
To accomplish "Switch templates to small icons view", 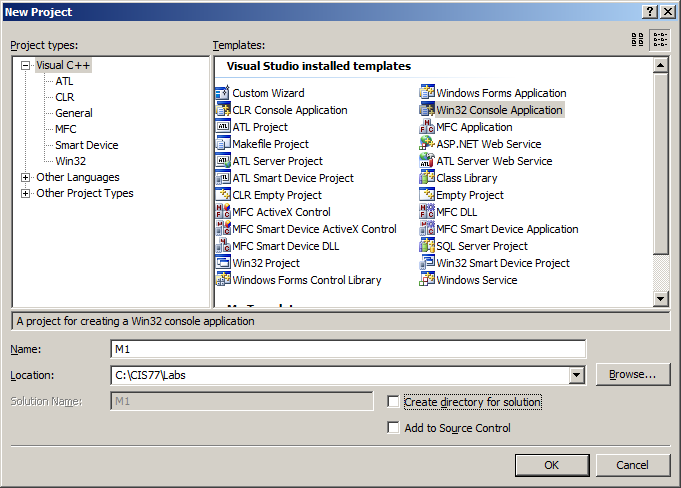I will tap(660, 40).
